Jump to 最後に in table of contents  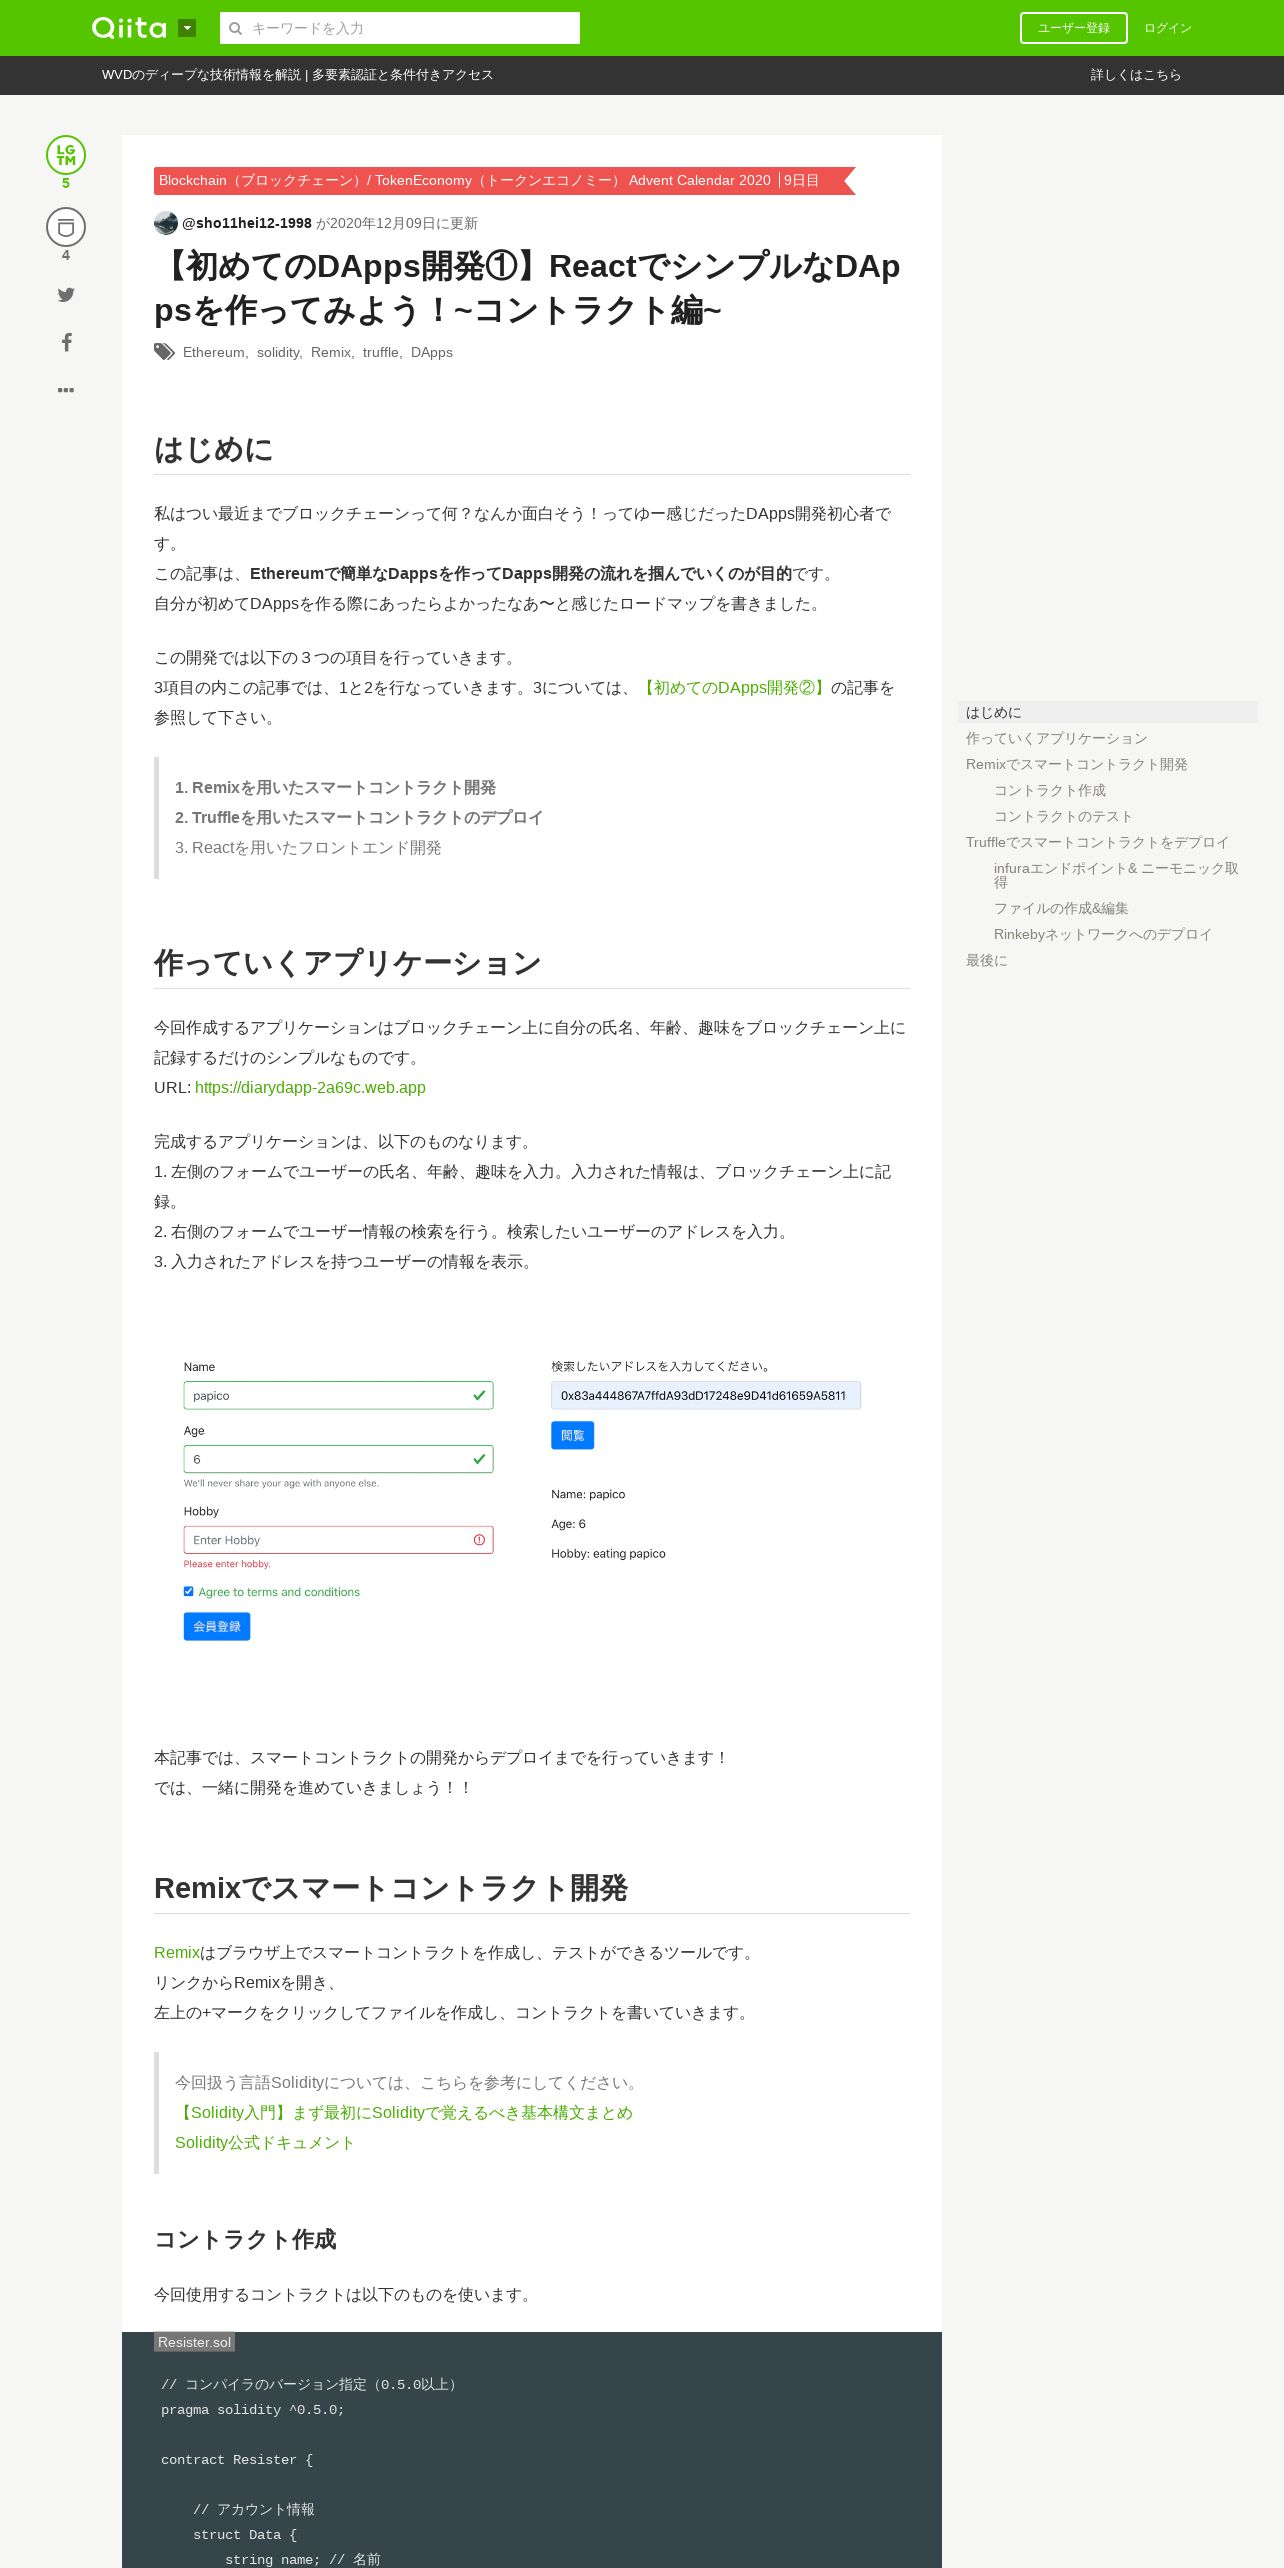click(x=986, y=960)
